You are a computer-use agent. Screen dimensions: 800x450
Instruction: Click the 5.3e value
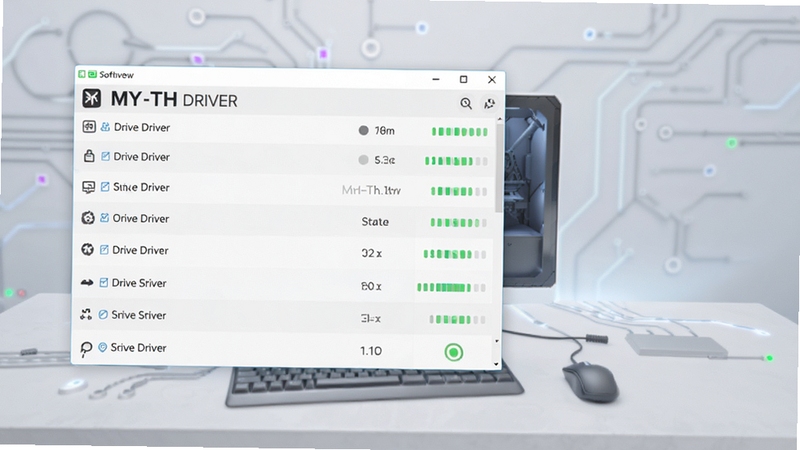(x=385, y=160)
